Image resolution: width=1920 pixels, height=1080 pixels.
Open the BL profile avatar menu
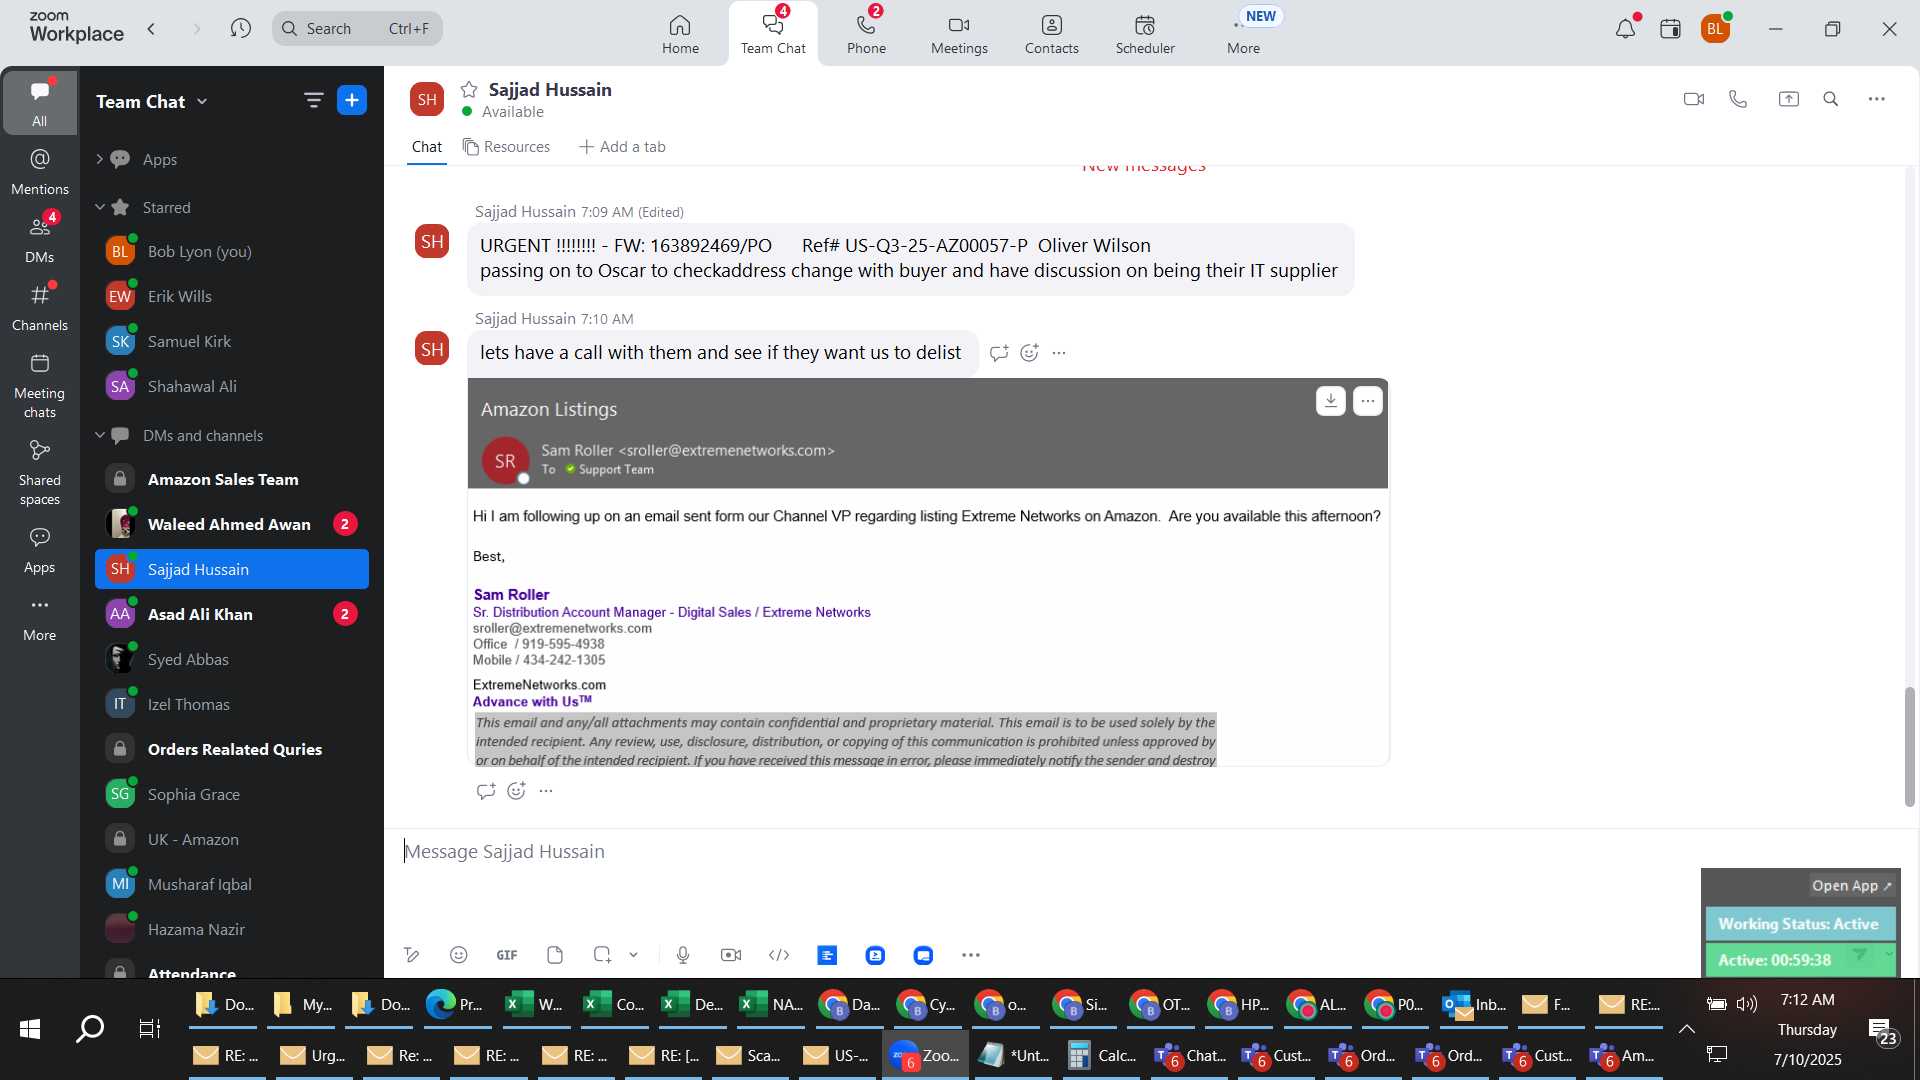(x=1715, y=29)
